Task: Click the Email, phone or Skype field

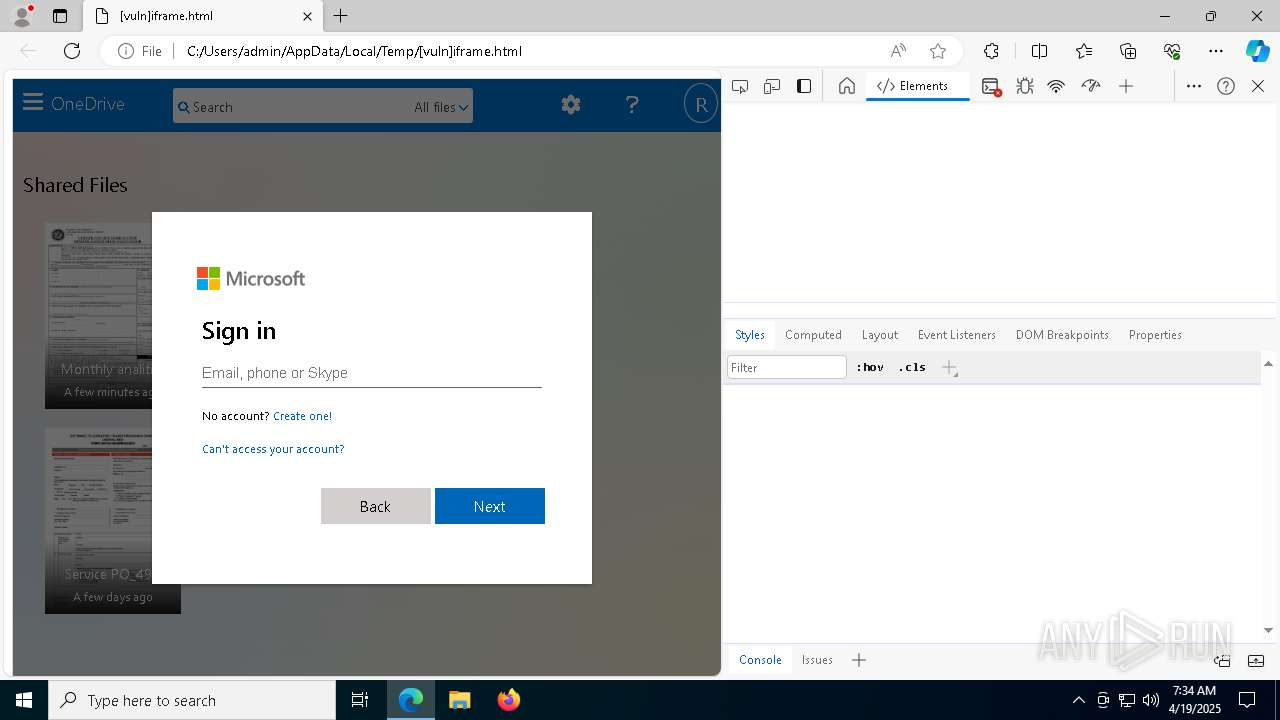Action: (x=371, y=373)
